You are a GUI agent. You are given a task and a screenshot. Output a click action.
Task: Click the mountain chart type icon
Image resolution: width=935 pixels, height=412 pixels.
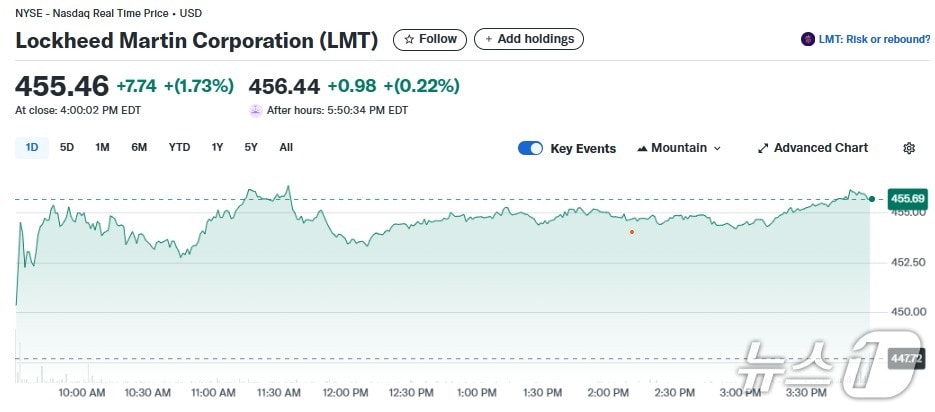pyautogui.click(x=642, y=148)
